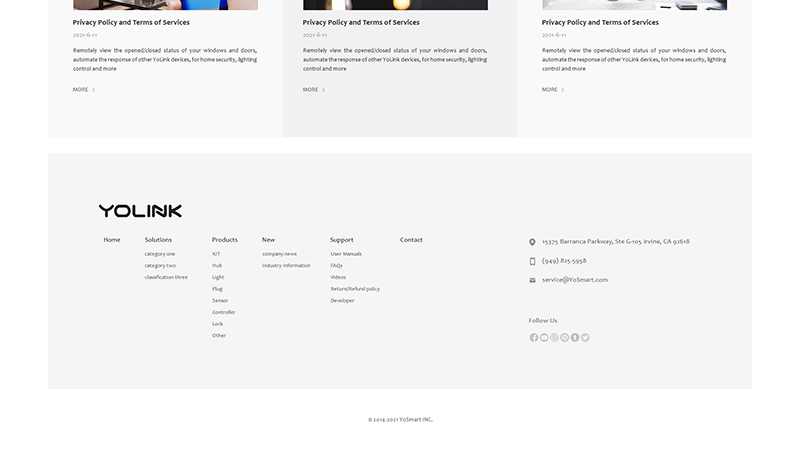
Task: Open the Support footer heading
Action: pyautogui.click(x=341, y=240)
